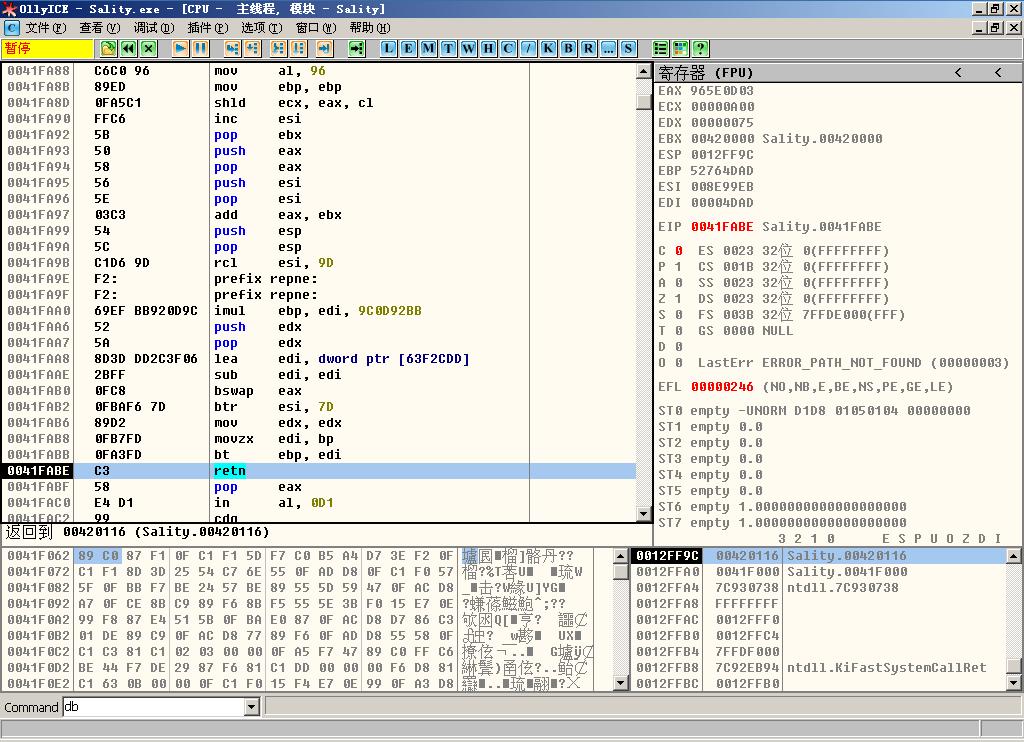Image resolution: width=1024 pixels, height=742 pixels.
Task: Click the registers header left chevron
Action: click(x=958, y=72)
